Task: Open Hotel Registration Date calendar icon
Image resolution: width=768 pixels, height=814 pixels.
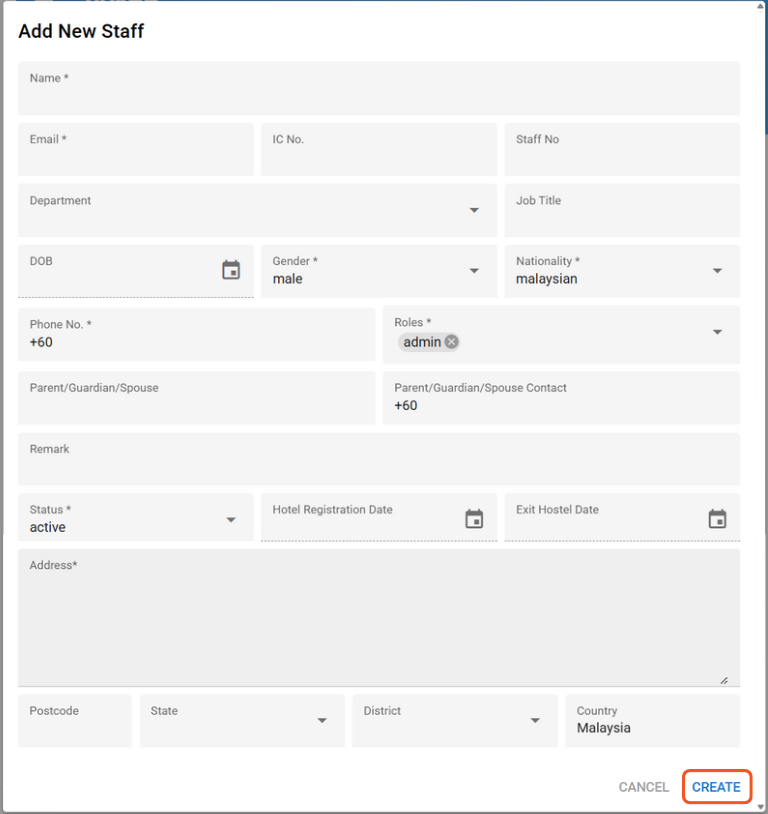Action: (x=474, y=519)
